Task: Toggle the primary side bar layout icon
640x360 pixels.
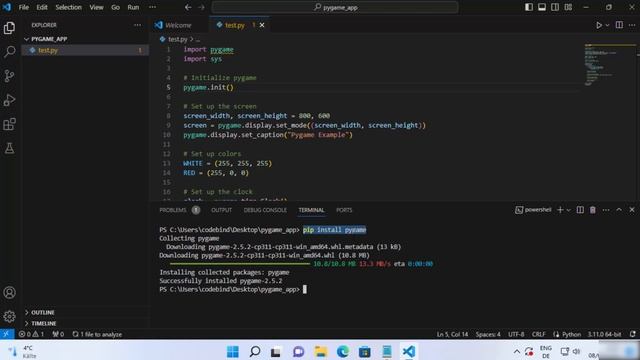Action: pyautogui.click(x=529, y=7)
